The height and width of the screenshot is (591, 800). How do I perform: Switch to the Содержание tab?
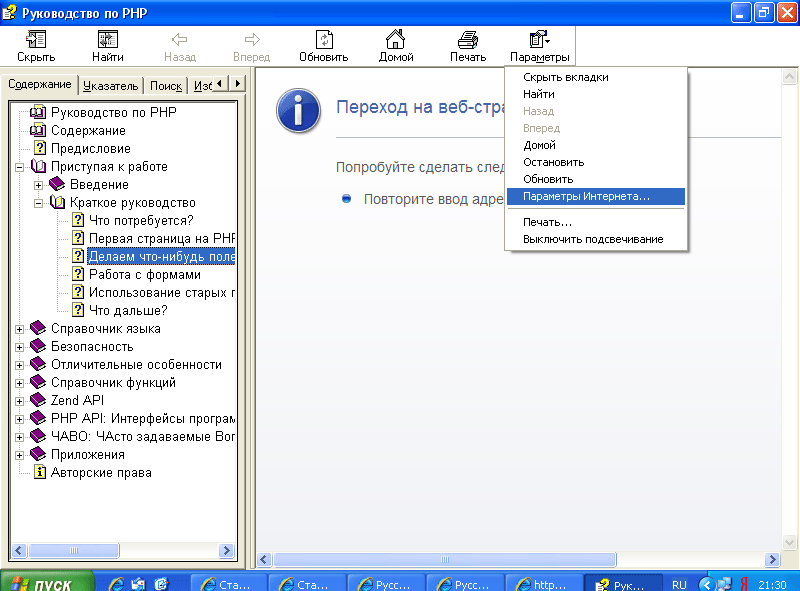click(x=39, y=84)
